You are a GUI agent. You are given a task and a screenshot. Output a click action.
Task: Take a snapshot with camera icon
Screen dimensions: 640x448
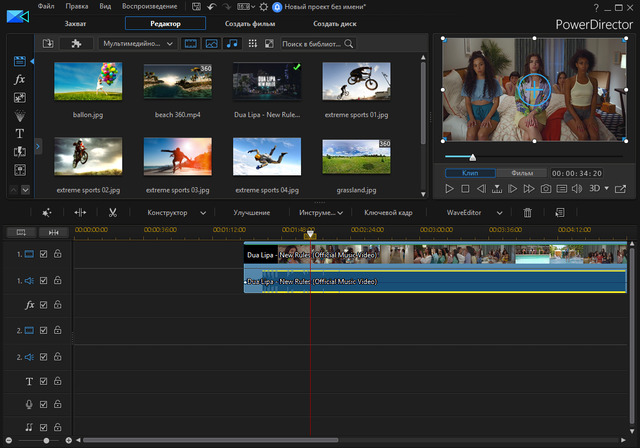[546, 189]
